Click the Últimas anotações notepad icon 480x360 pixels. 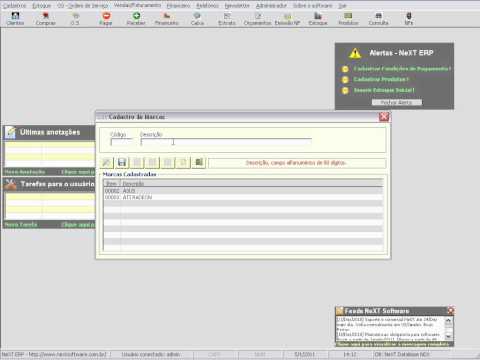click(11, 132)
